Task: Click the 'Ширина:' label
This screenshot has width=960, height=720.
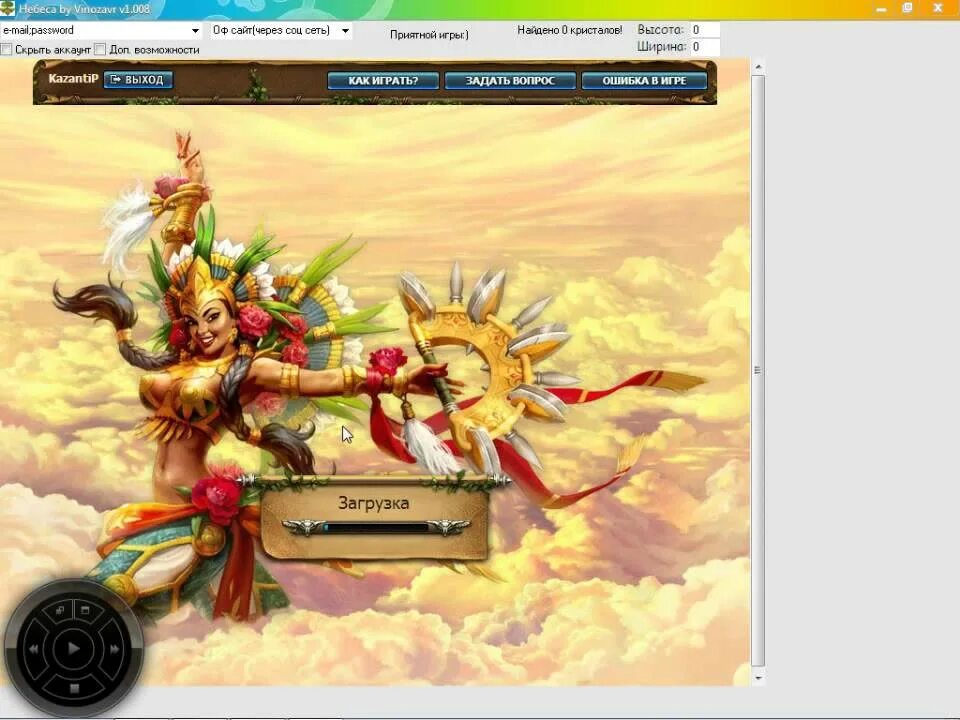Action: pyautogui.click(x=661, y=47)
